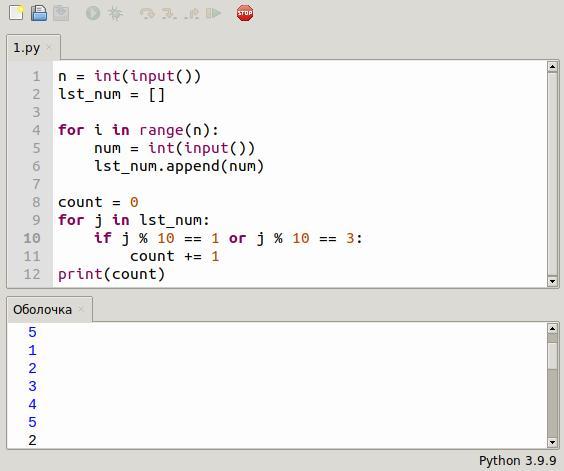564x471 pixels.
Task: Place cursor on the print(count) line
Action: pos(112,274)
